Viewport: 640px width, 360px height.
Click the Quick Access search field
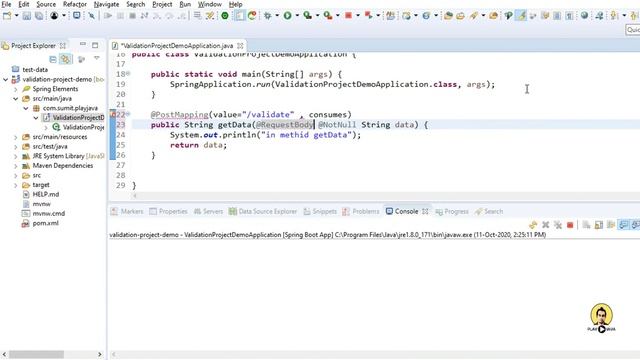pyautogui.click(x=633, y=30)
